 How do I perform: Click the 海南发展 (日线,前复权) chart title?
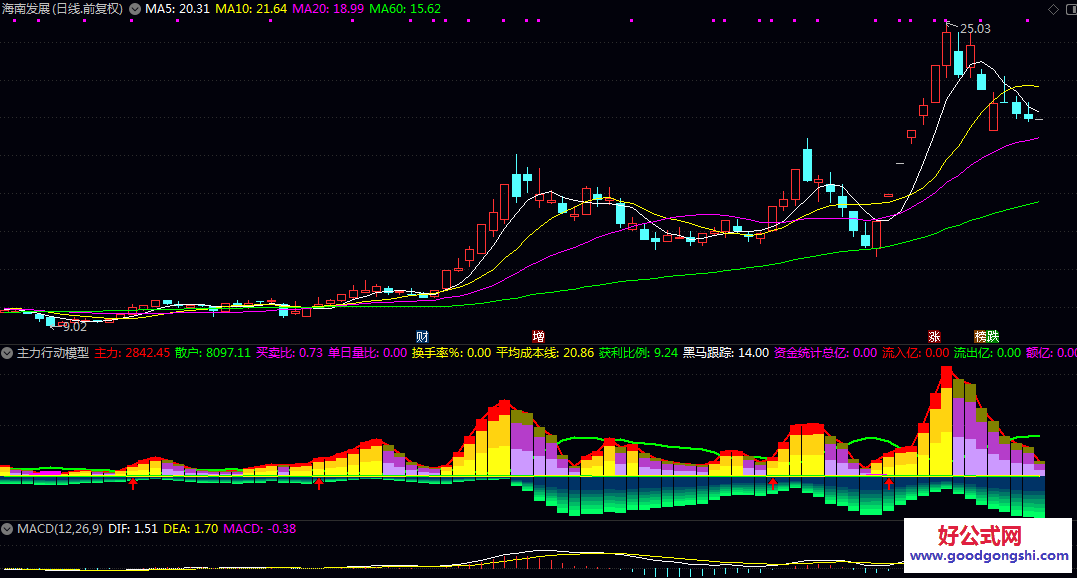click(63, 9)
